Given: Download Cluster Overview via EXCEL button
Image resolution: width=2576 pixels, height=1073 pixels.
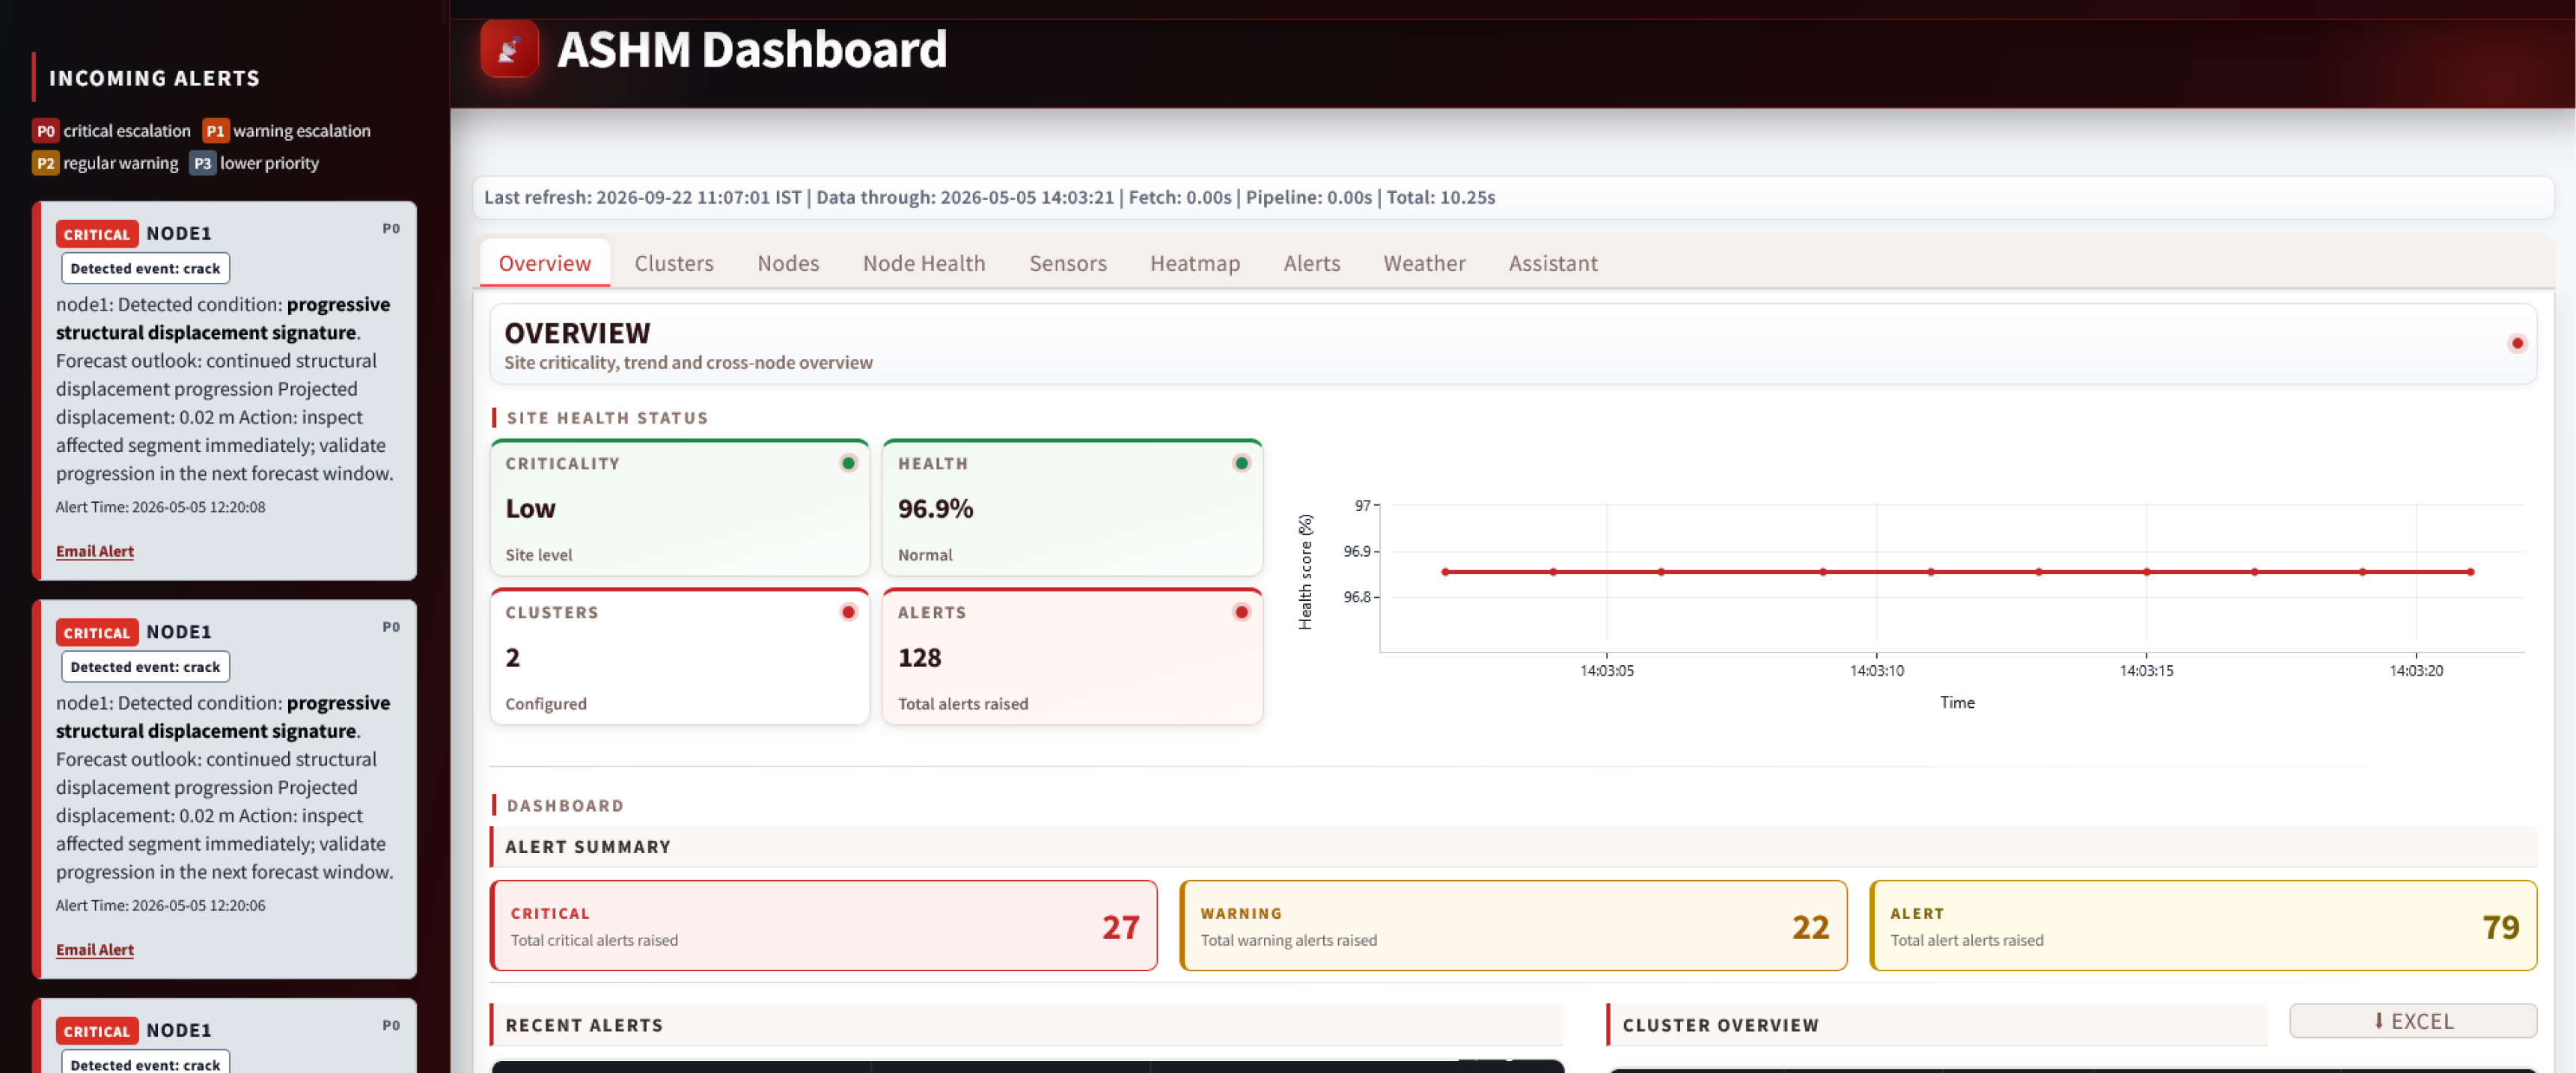Looking at the screenshot, I should (x=2412, y=1021).
